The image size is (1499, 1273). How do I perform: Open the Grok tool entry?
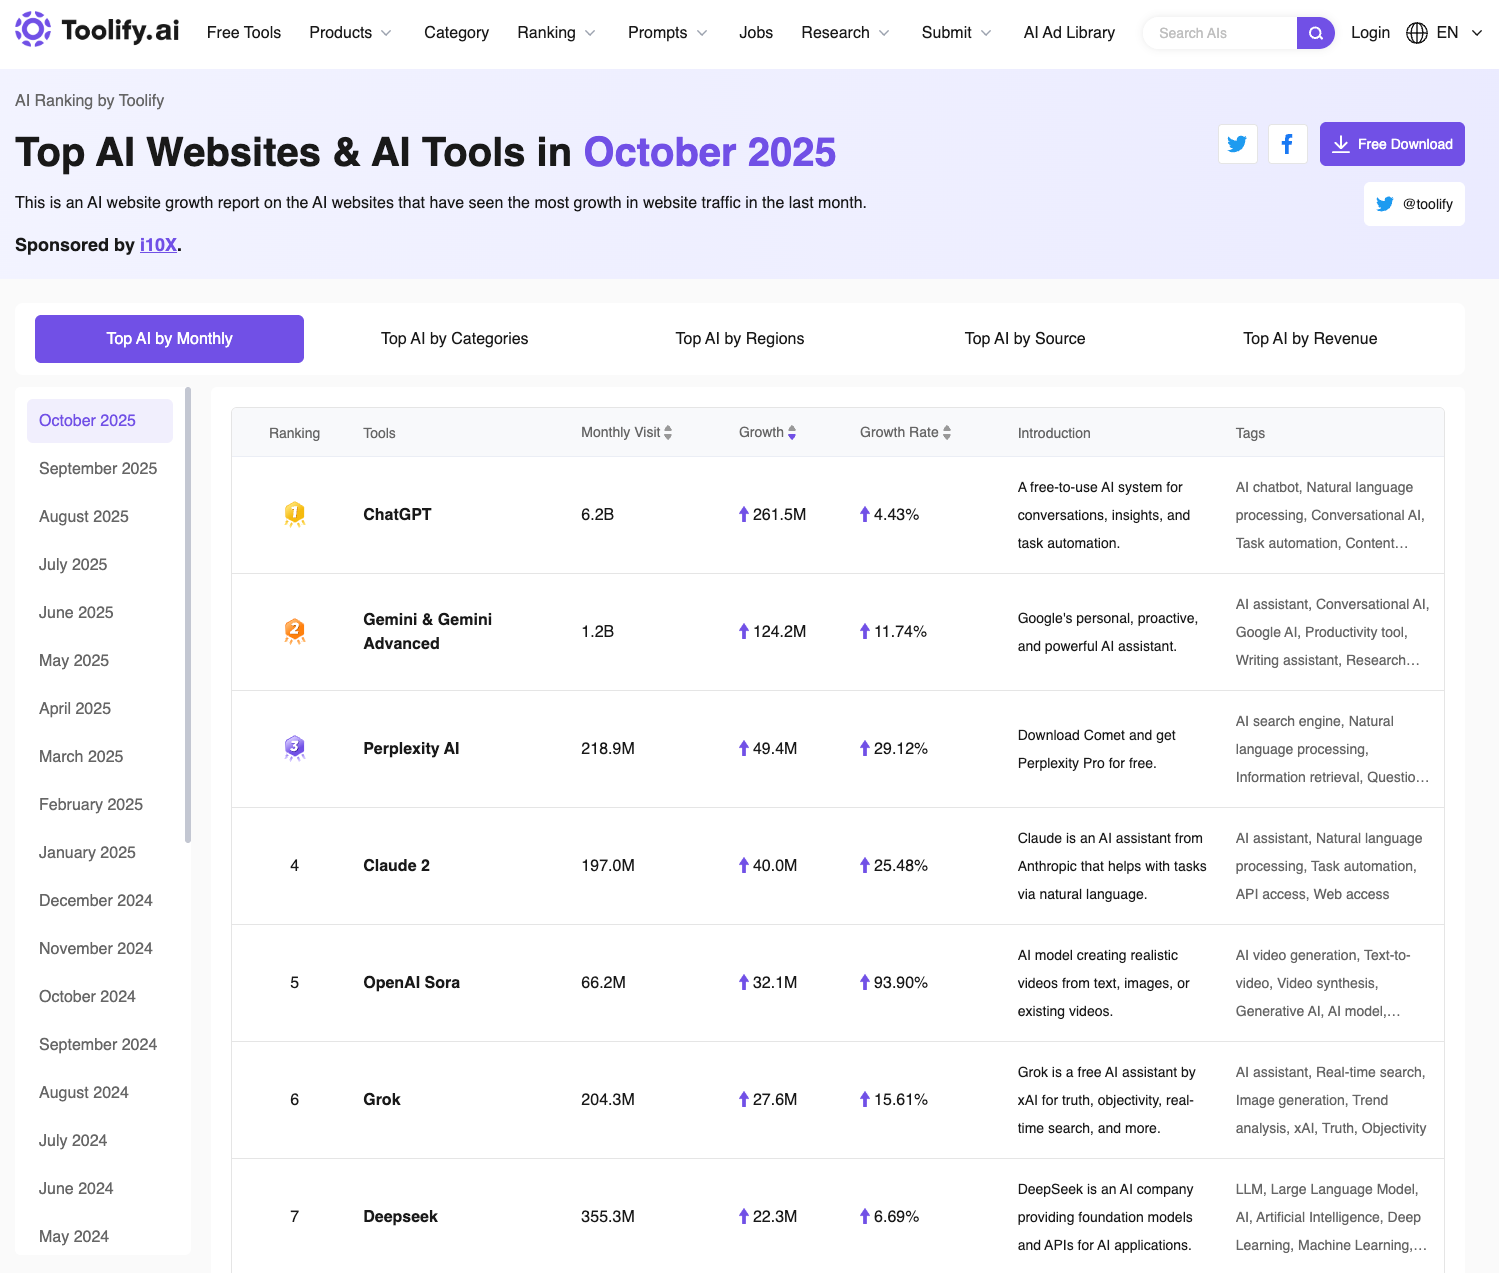pyautogui.click(x=382, y=1099)
